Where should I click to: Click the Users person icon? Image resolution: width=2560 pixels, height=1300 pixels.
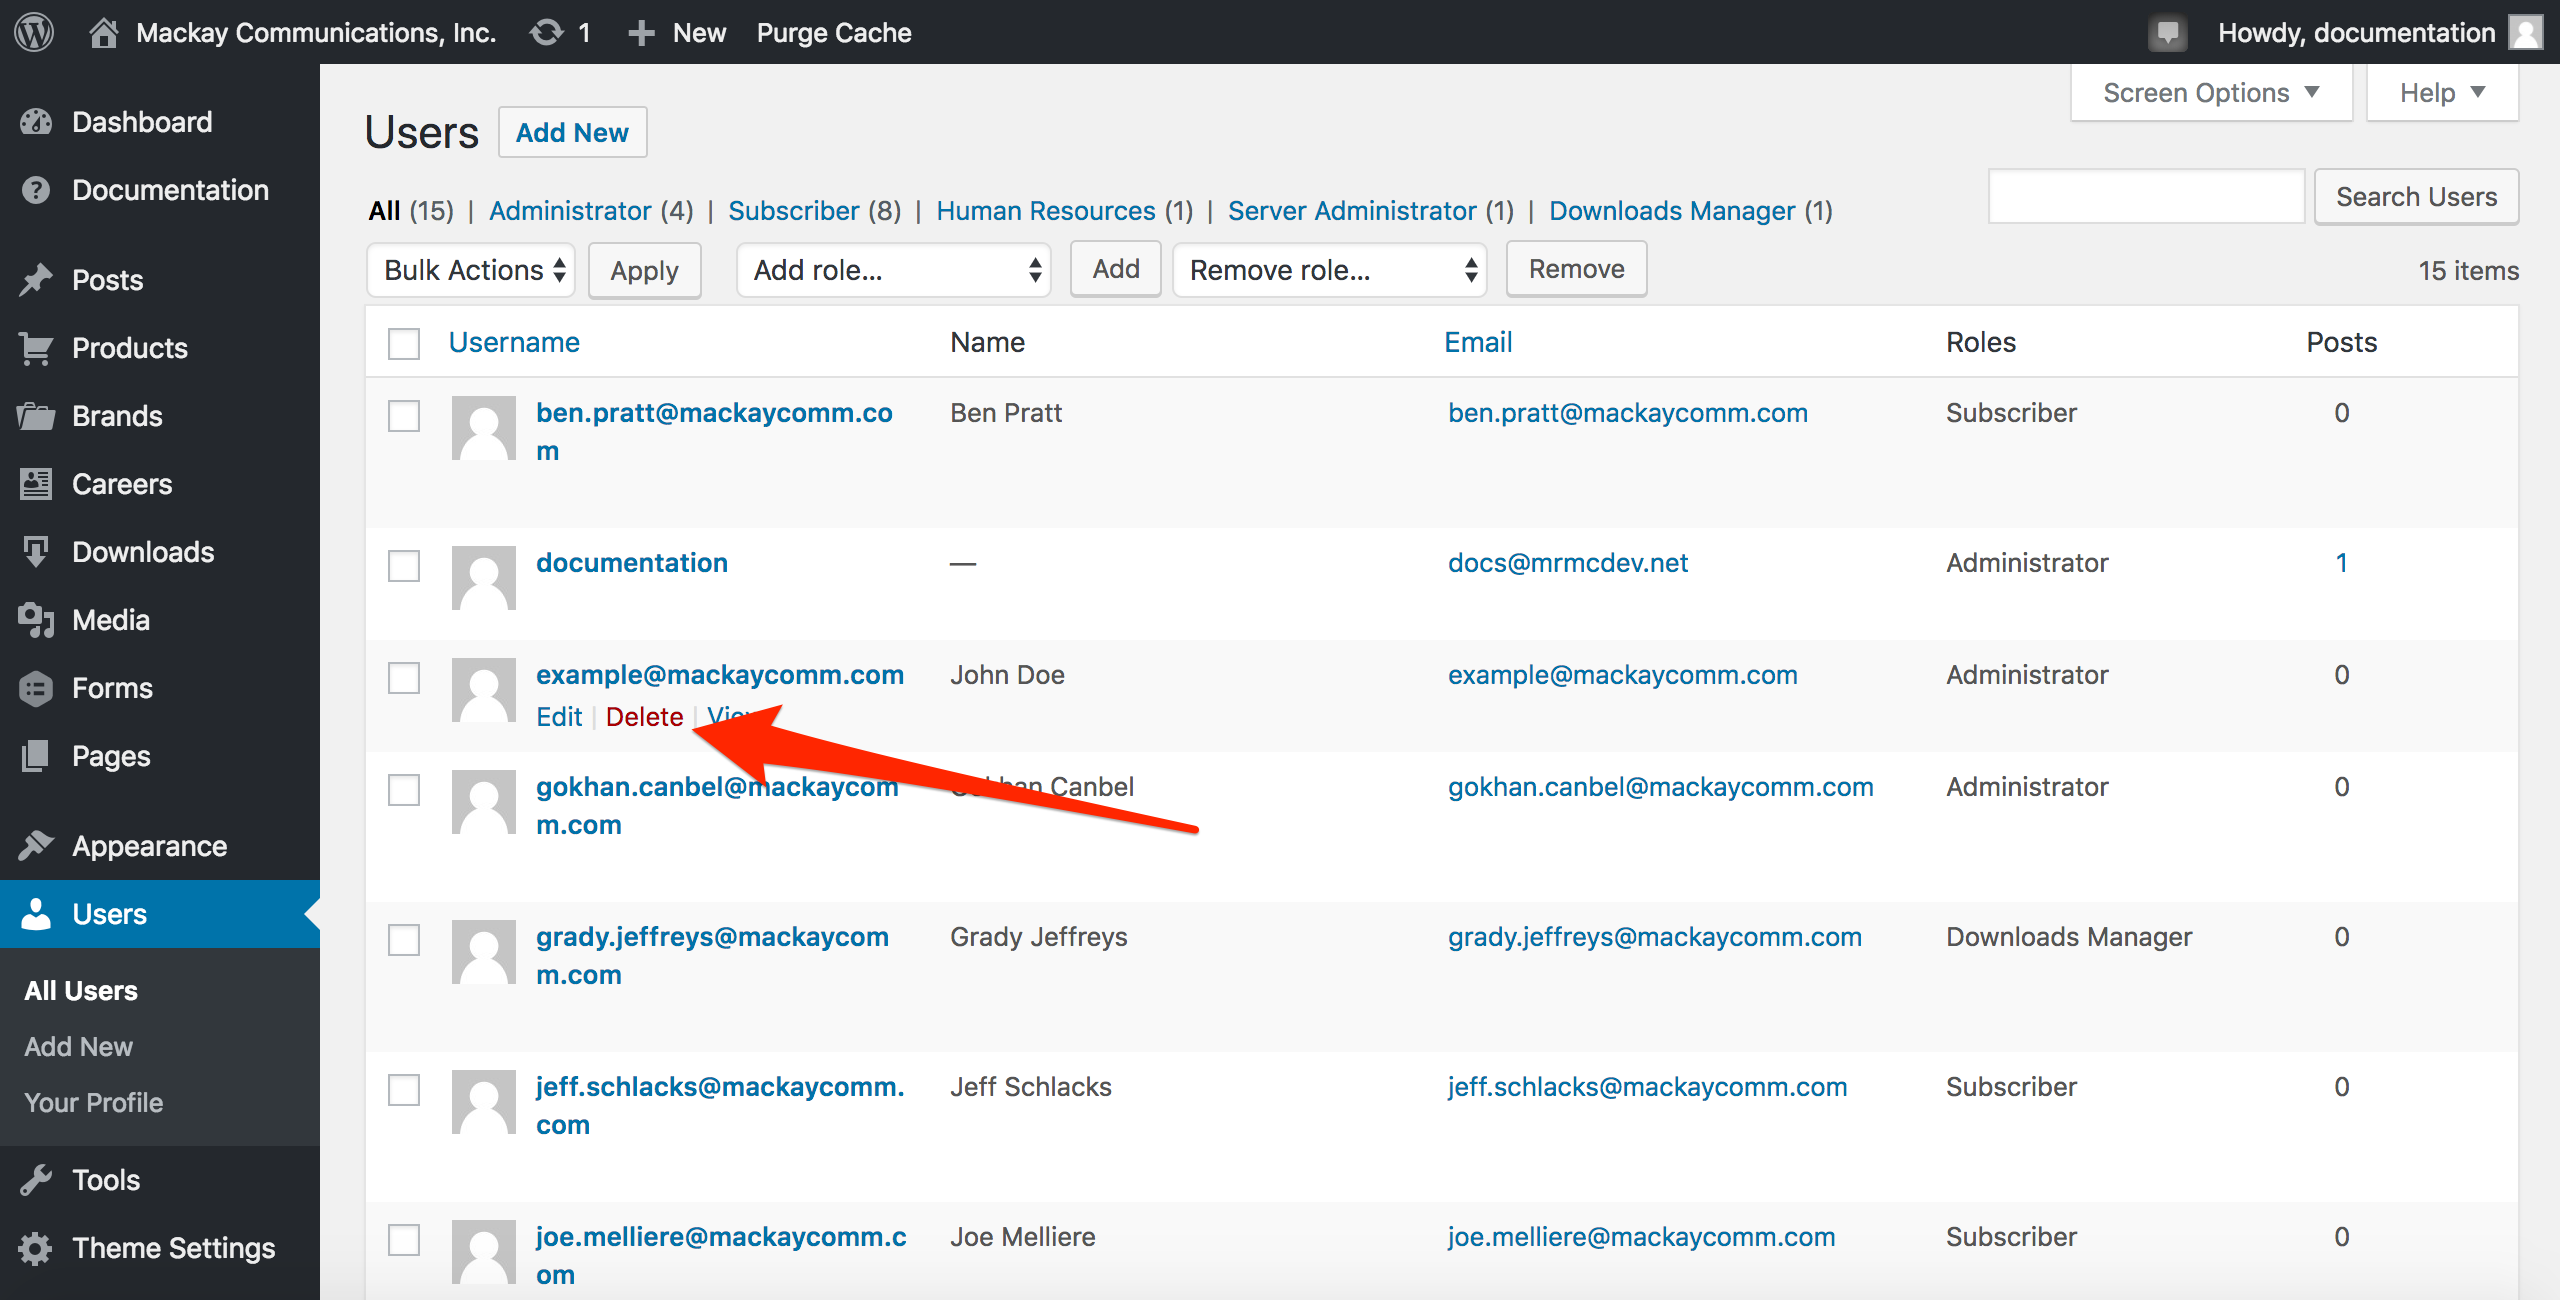[36, 914]
